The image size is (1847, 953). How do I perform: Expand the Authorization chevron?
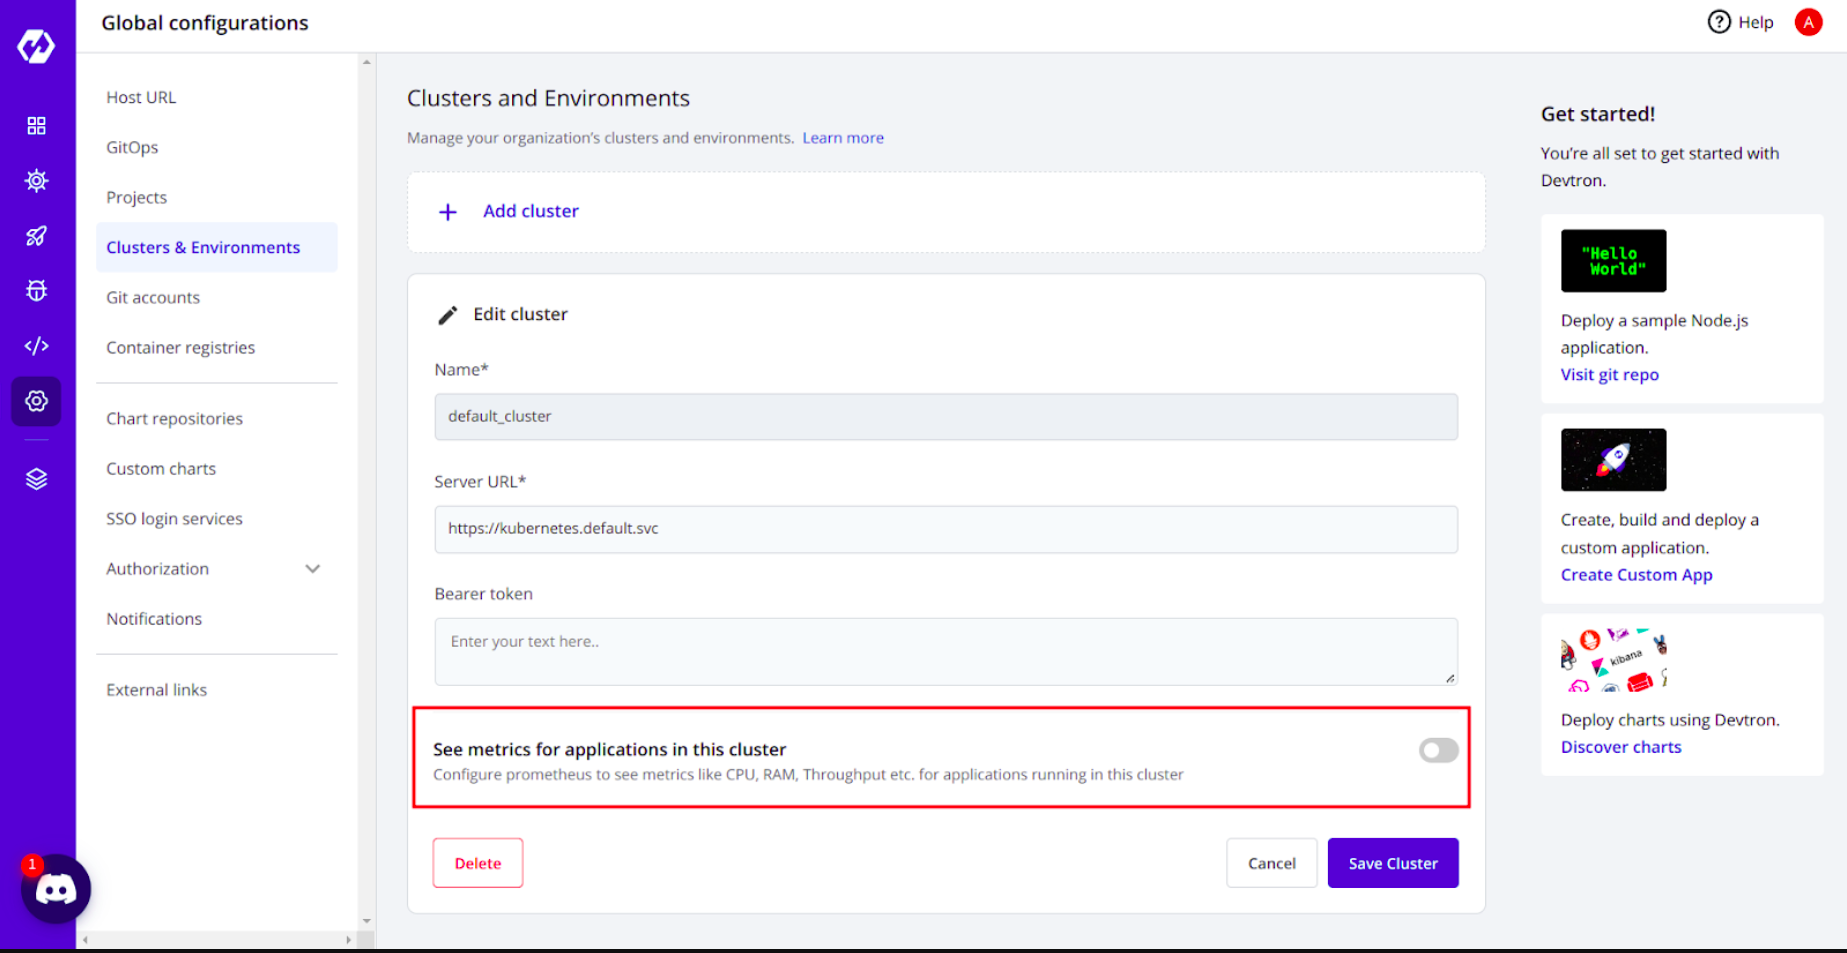(x=313, y=569)
